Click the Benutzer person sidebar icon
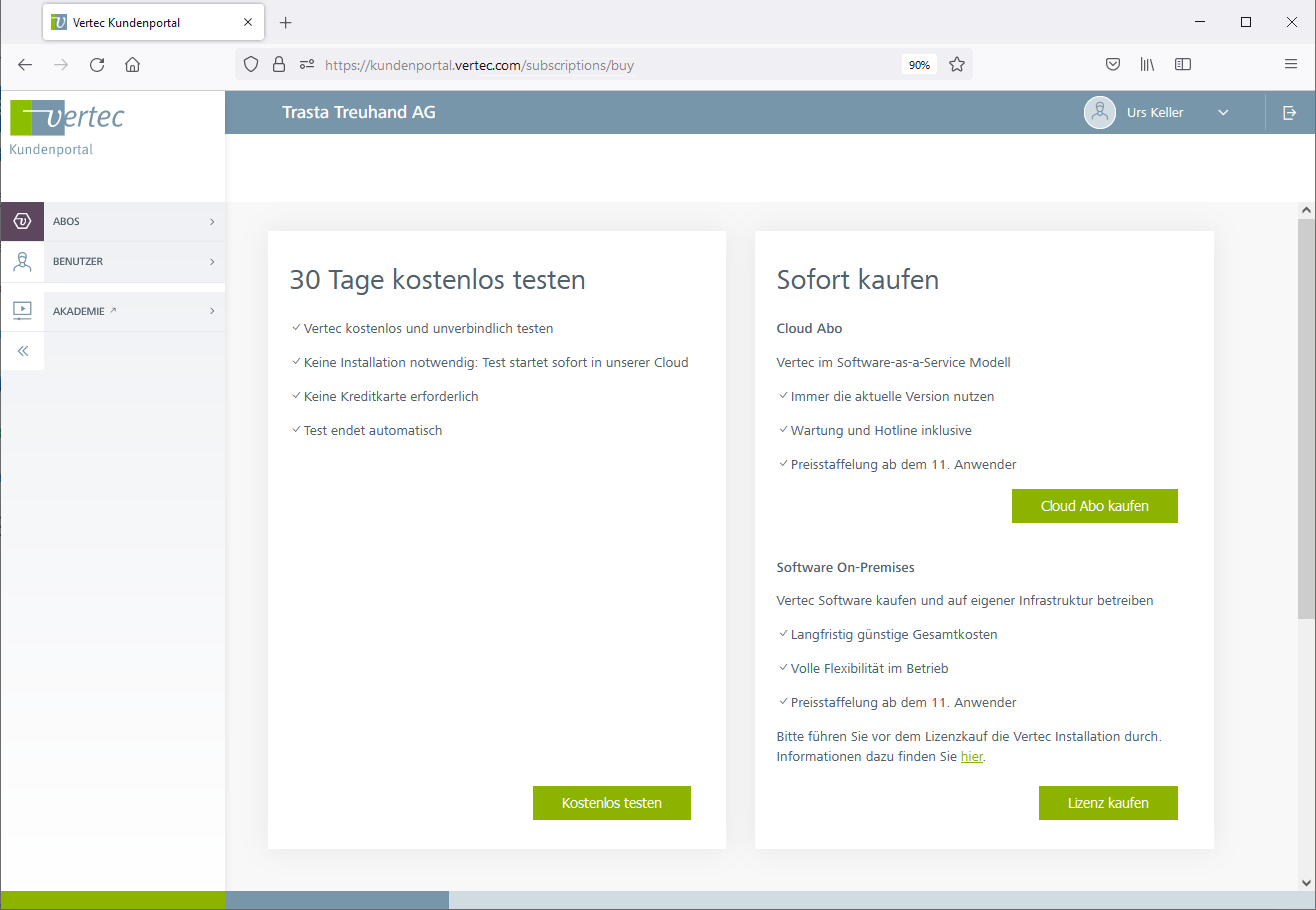This screenshot has height=910, width=1316. (x=22, y=262)
